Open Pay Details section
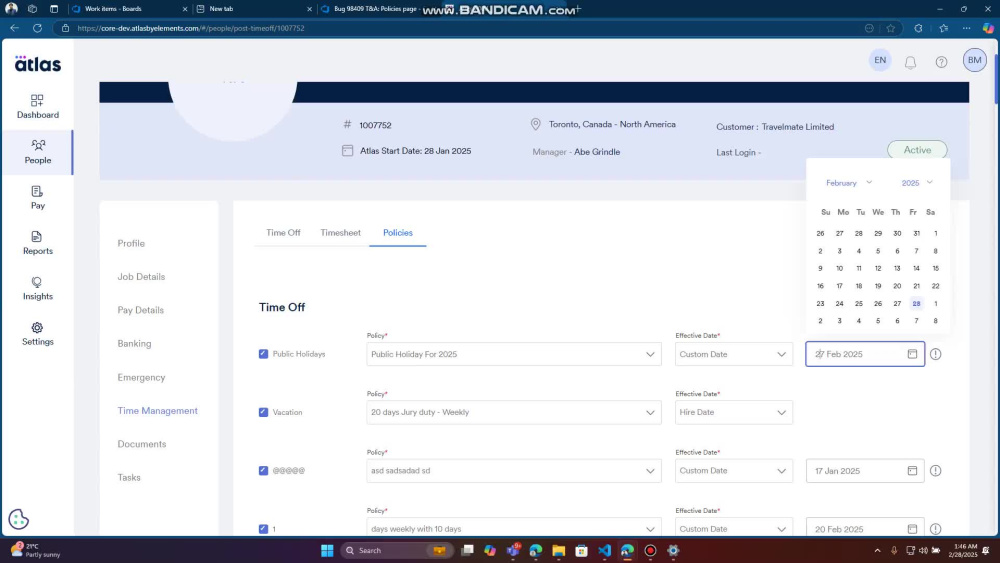Screen dimensions: 1000x563 (140, 310)
